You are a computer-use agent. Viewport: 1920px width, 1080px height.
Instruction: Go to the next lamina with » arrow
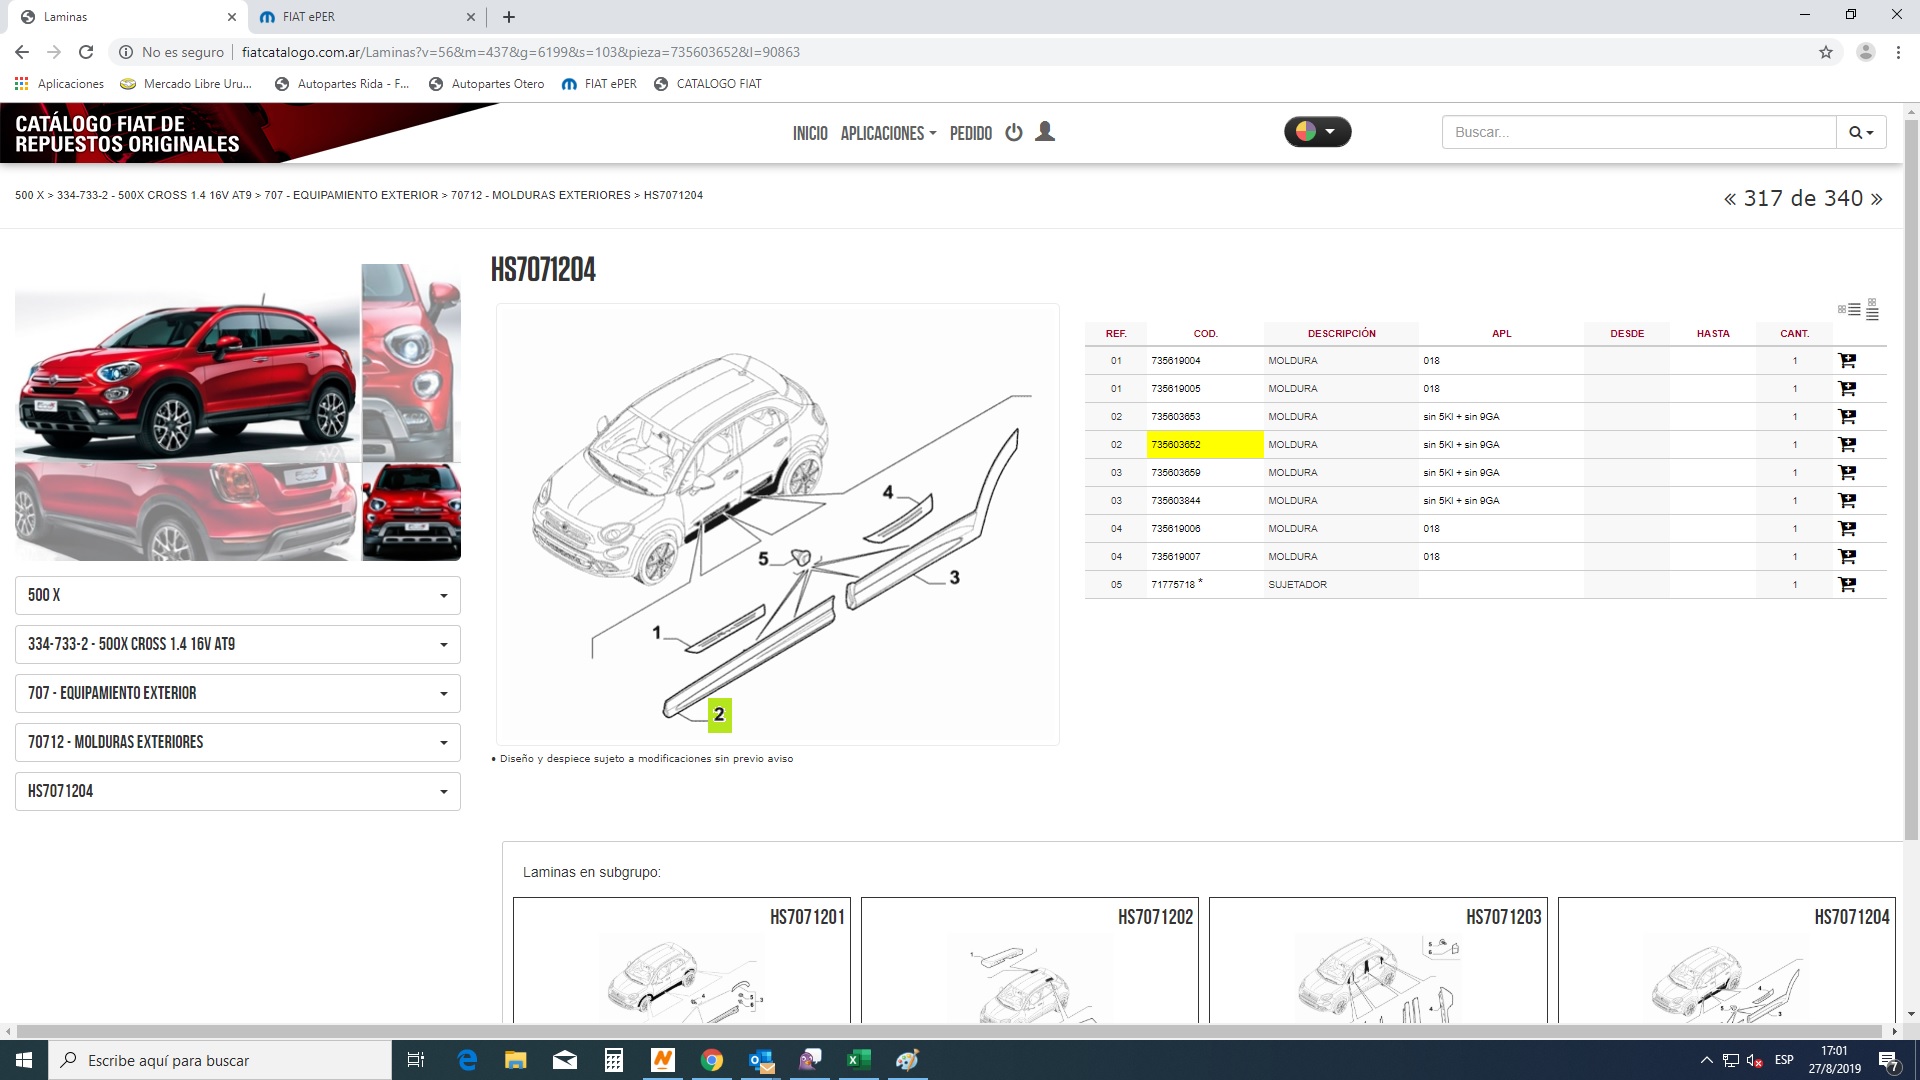click(1876, 199)
